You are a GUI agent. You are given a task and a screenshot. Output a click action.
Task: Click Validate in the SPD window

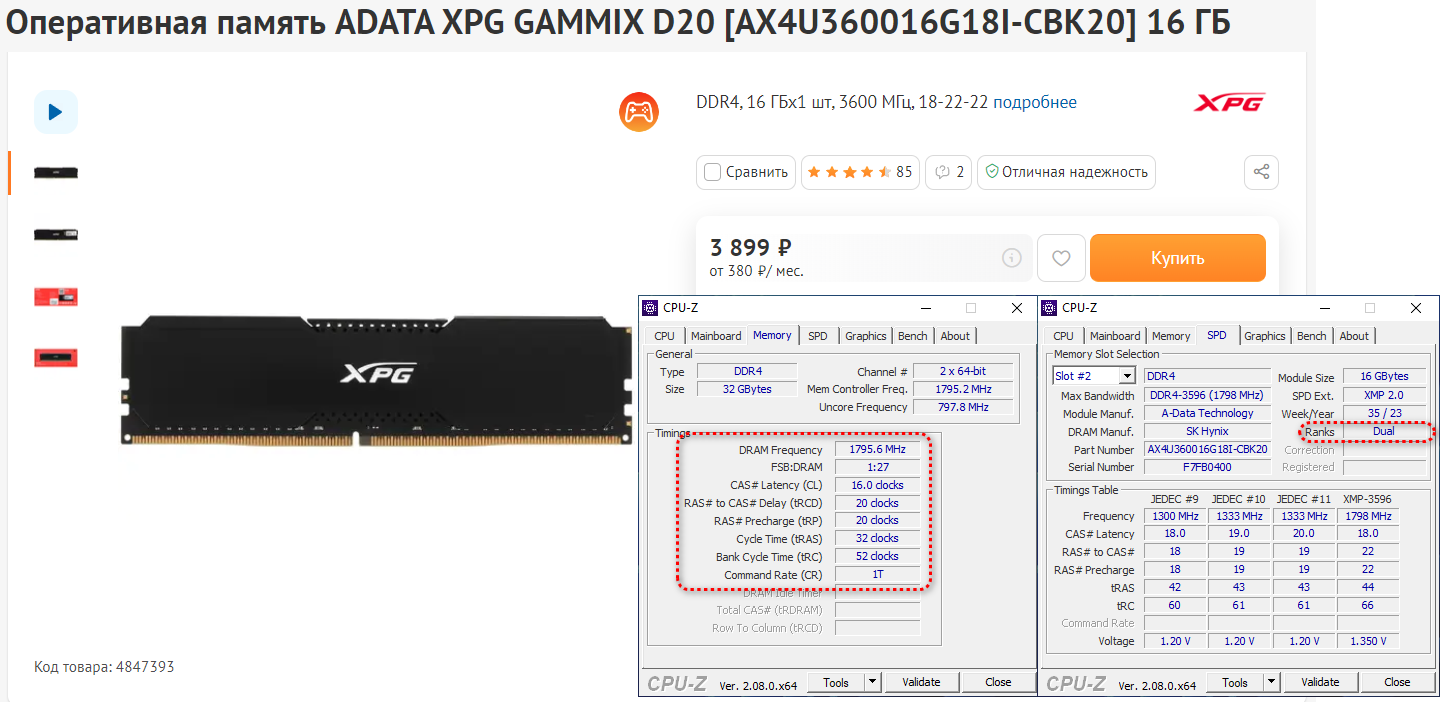tap(1320, 682)
